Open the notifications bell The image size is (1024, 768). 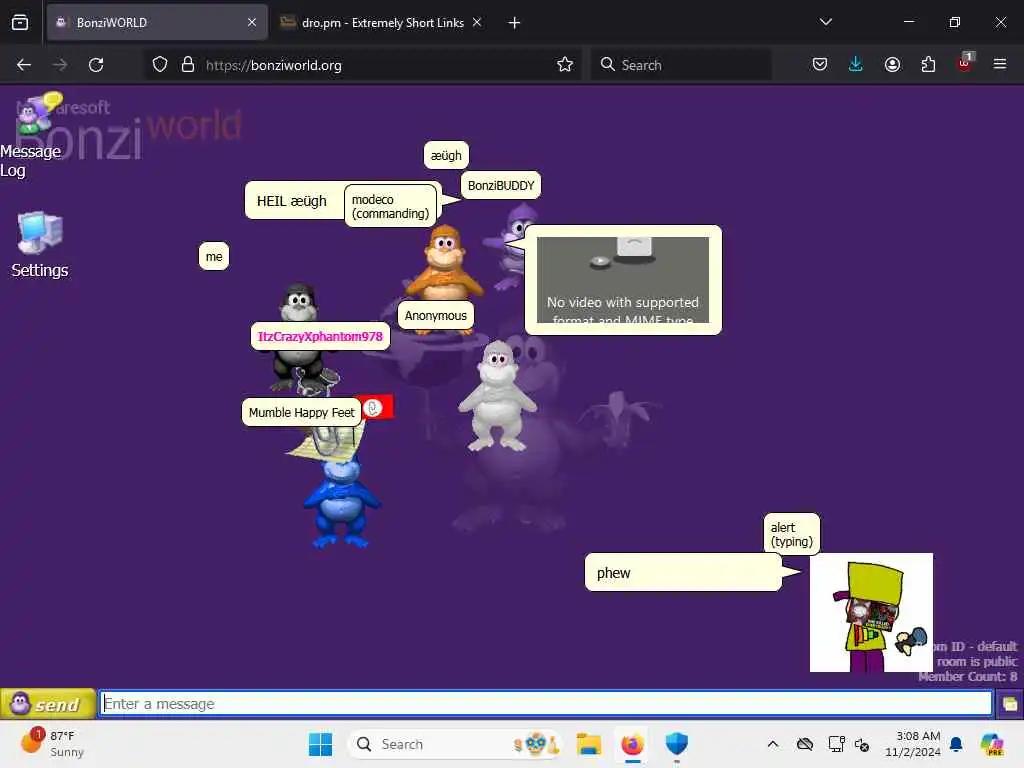tap(956, 744)
